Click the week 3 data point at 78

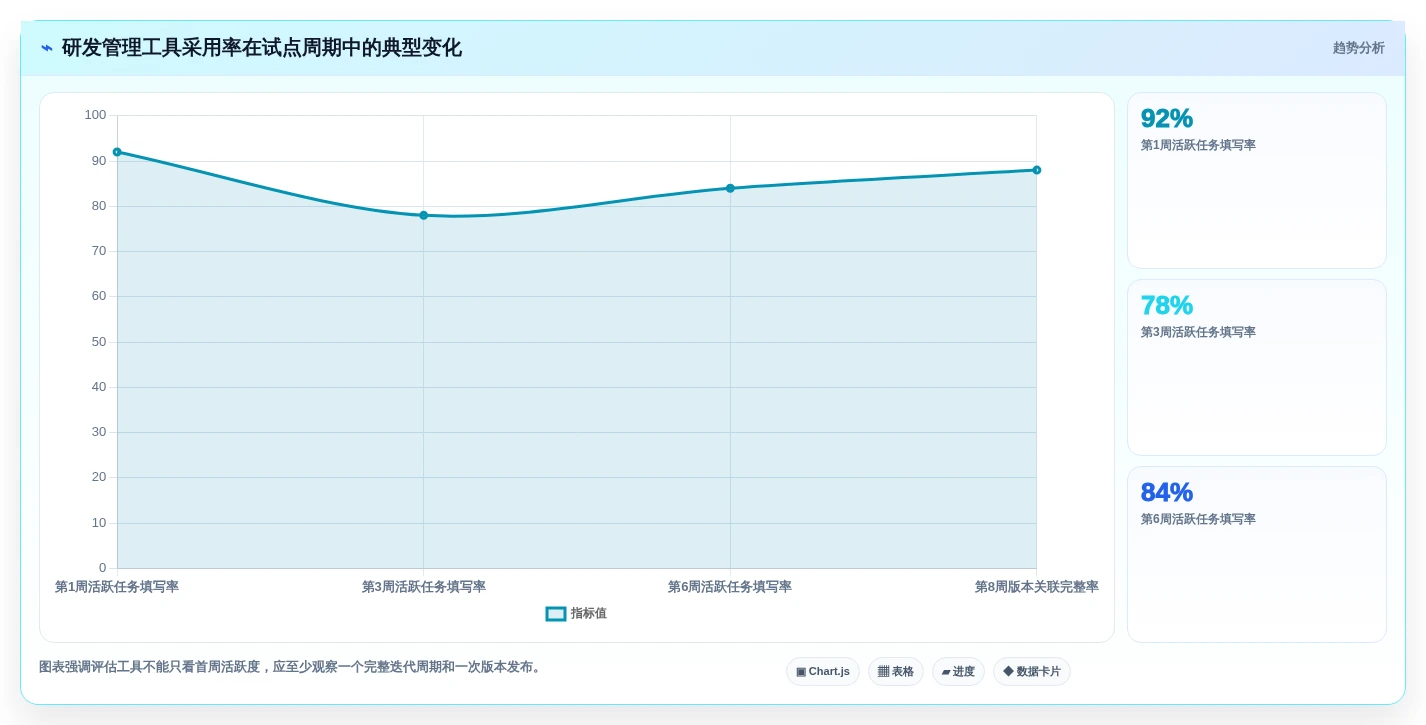(x=423, y=215)
